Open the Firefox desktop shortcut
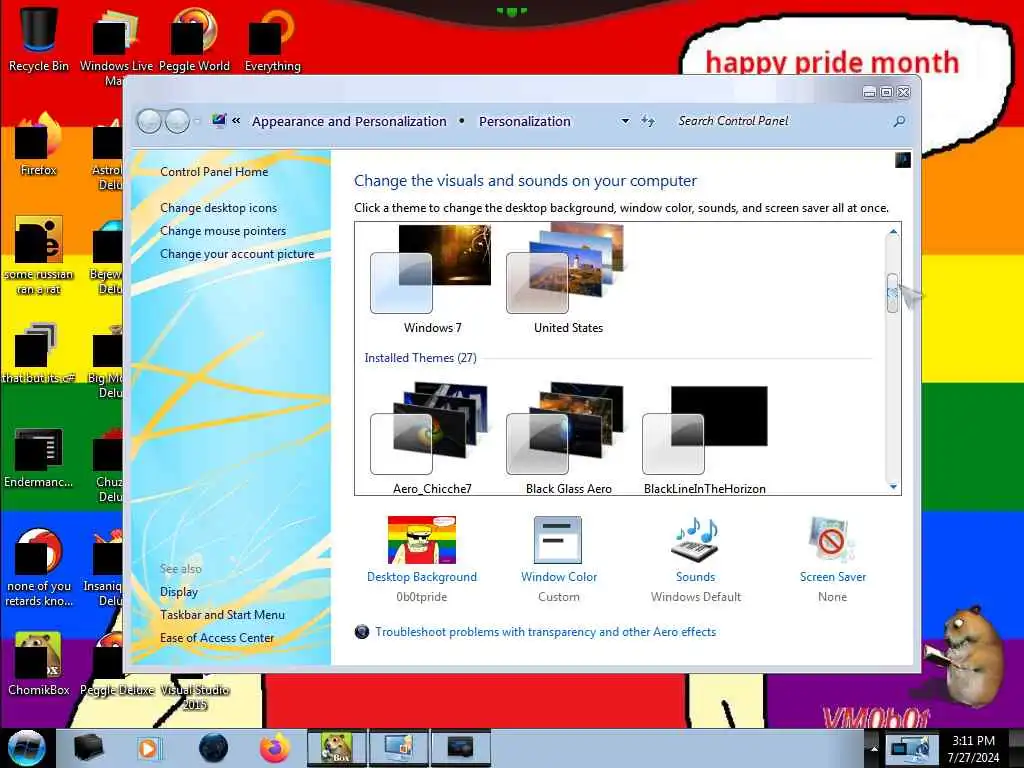This screenshot has width=1024, height=768. tap(39, 144)
